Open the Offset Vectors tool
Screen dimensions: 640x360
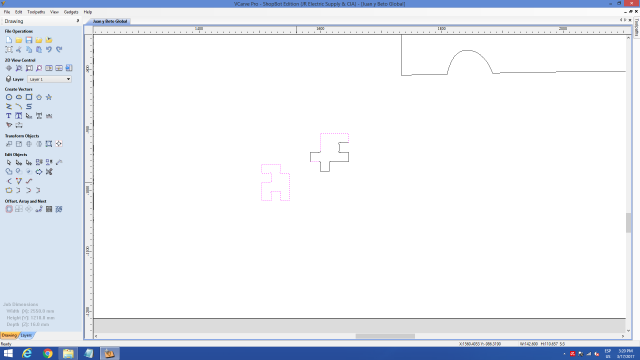click(9, 209)
